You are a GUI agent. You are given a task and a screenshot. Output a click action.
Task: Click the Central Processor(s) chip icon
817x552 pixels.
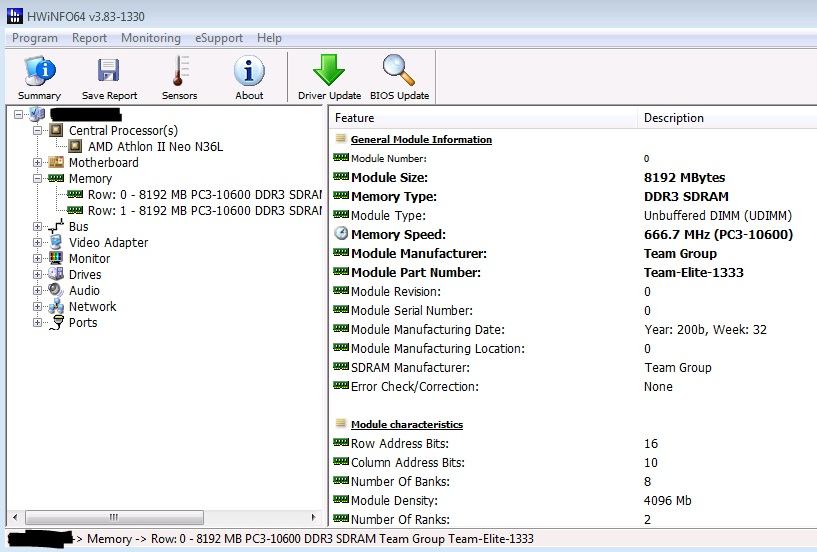pyautogui.click(x=56, y=130)
